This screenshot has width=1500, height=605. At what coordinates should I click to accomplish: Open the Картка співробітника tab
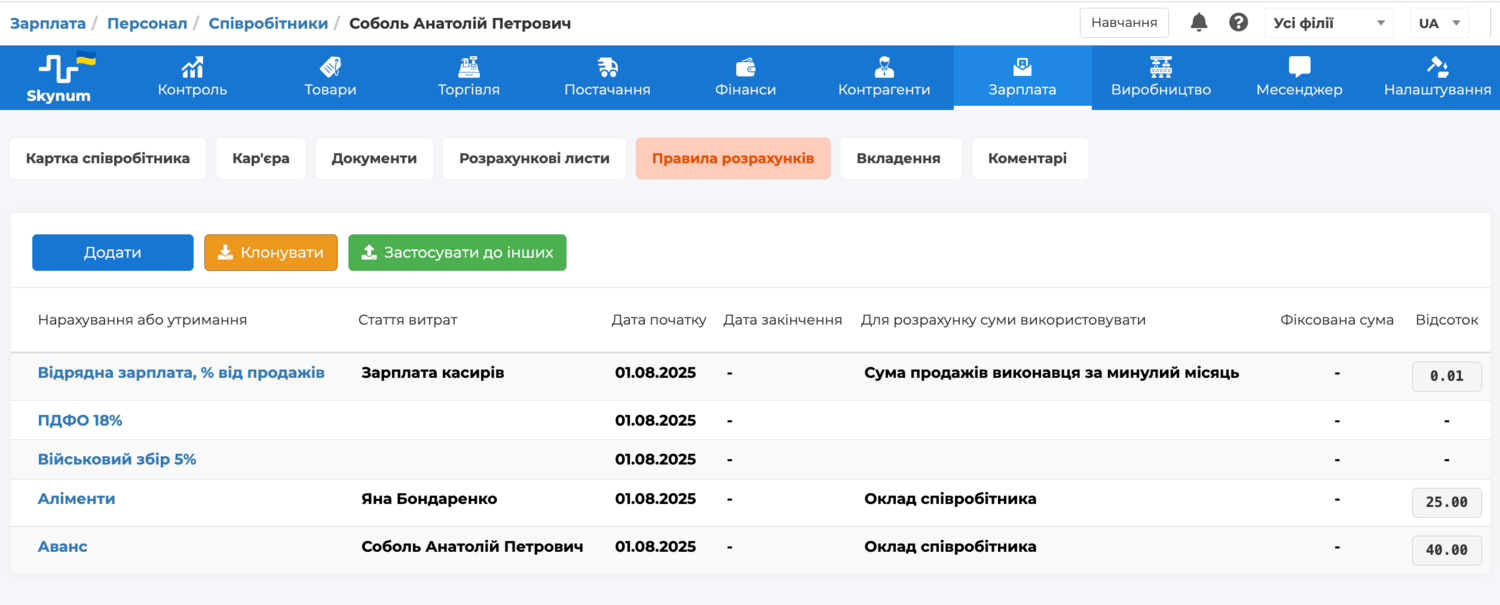click(108, 158)
